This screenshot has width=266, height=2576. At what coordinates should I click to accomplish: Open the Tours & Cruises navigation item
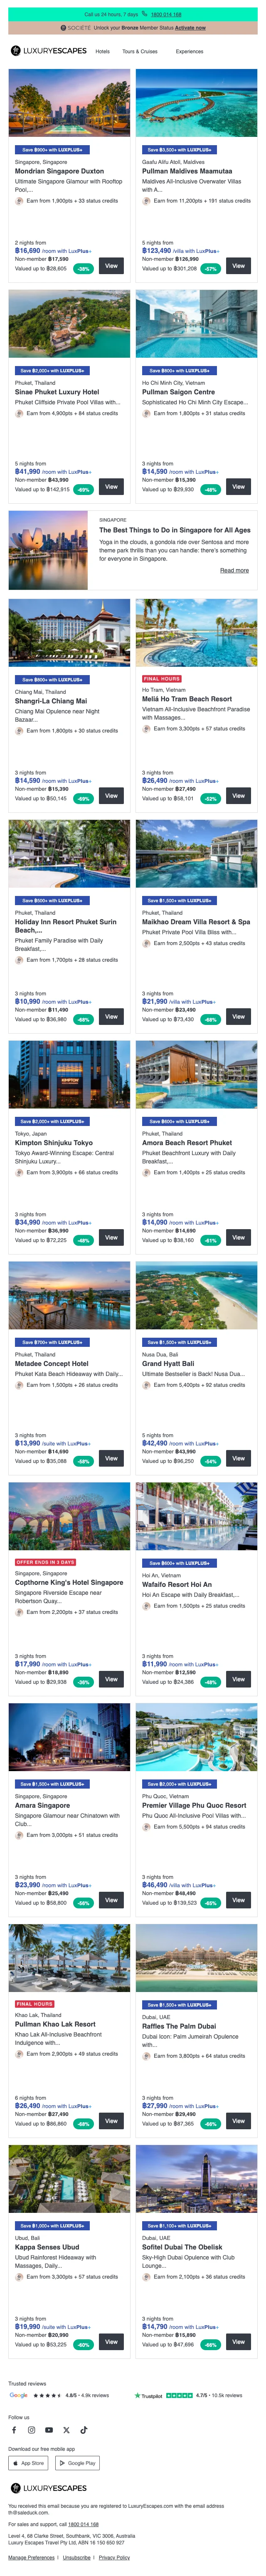pyautogui.click(x=140, y=51)
